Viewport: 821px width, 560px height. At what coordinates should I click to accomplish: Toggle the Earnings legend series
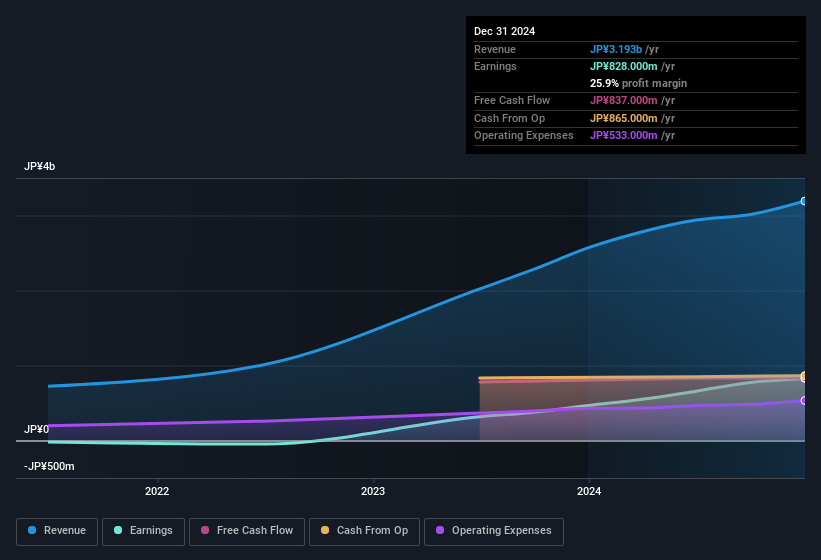[143, 531]
